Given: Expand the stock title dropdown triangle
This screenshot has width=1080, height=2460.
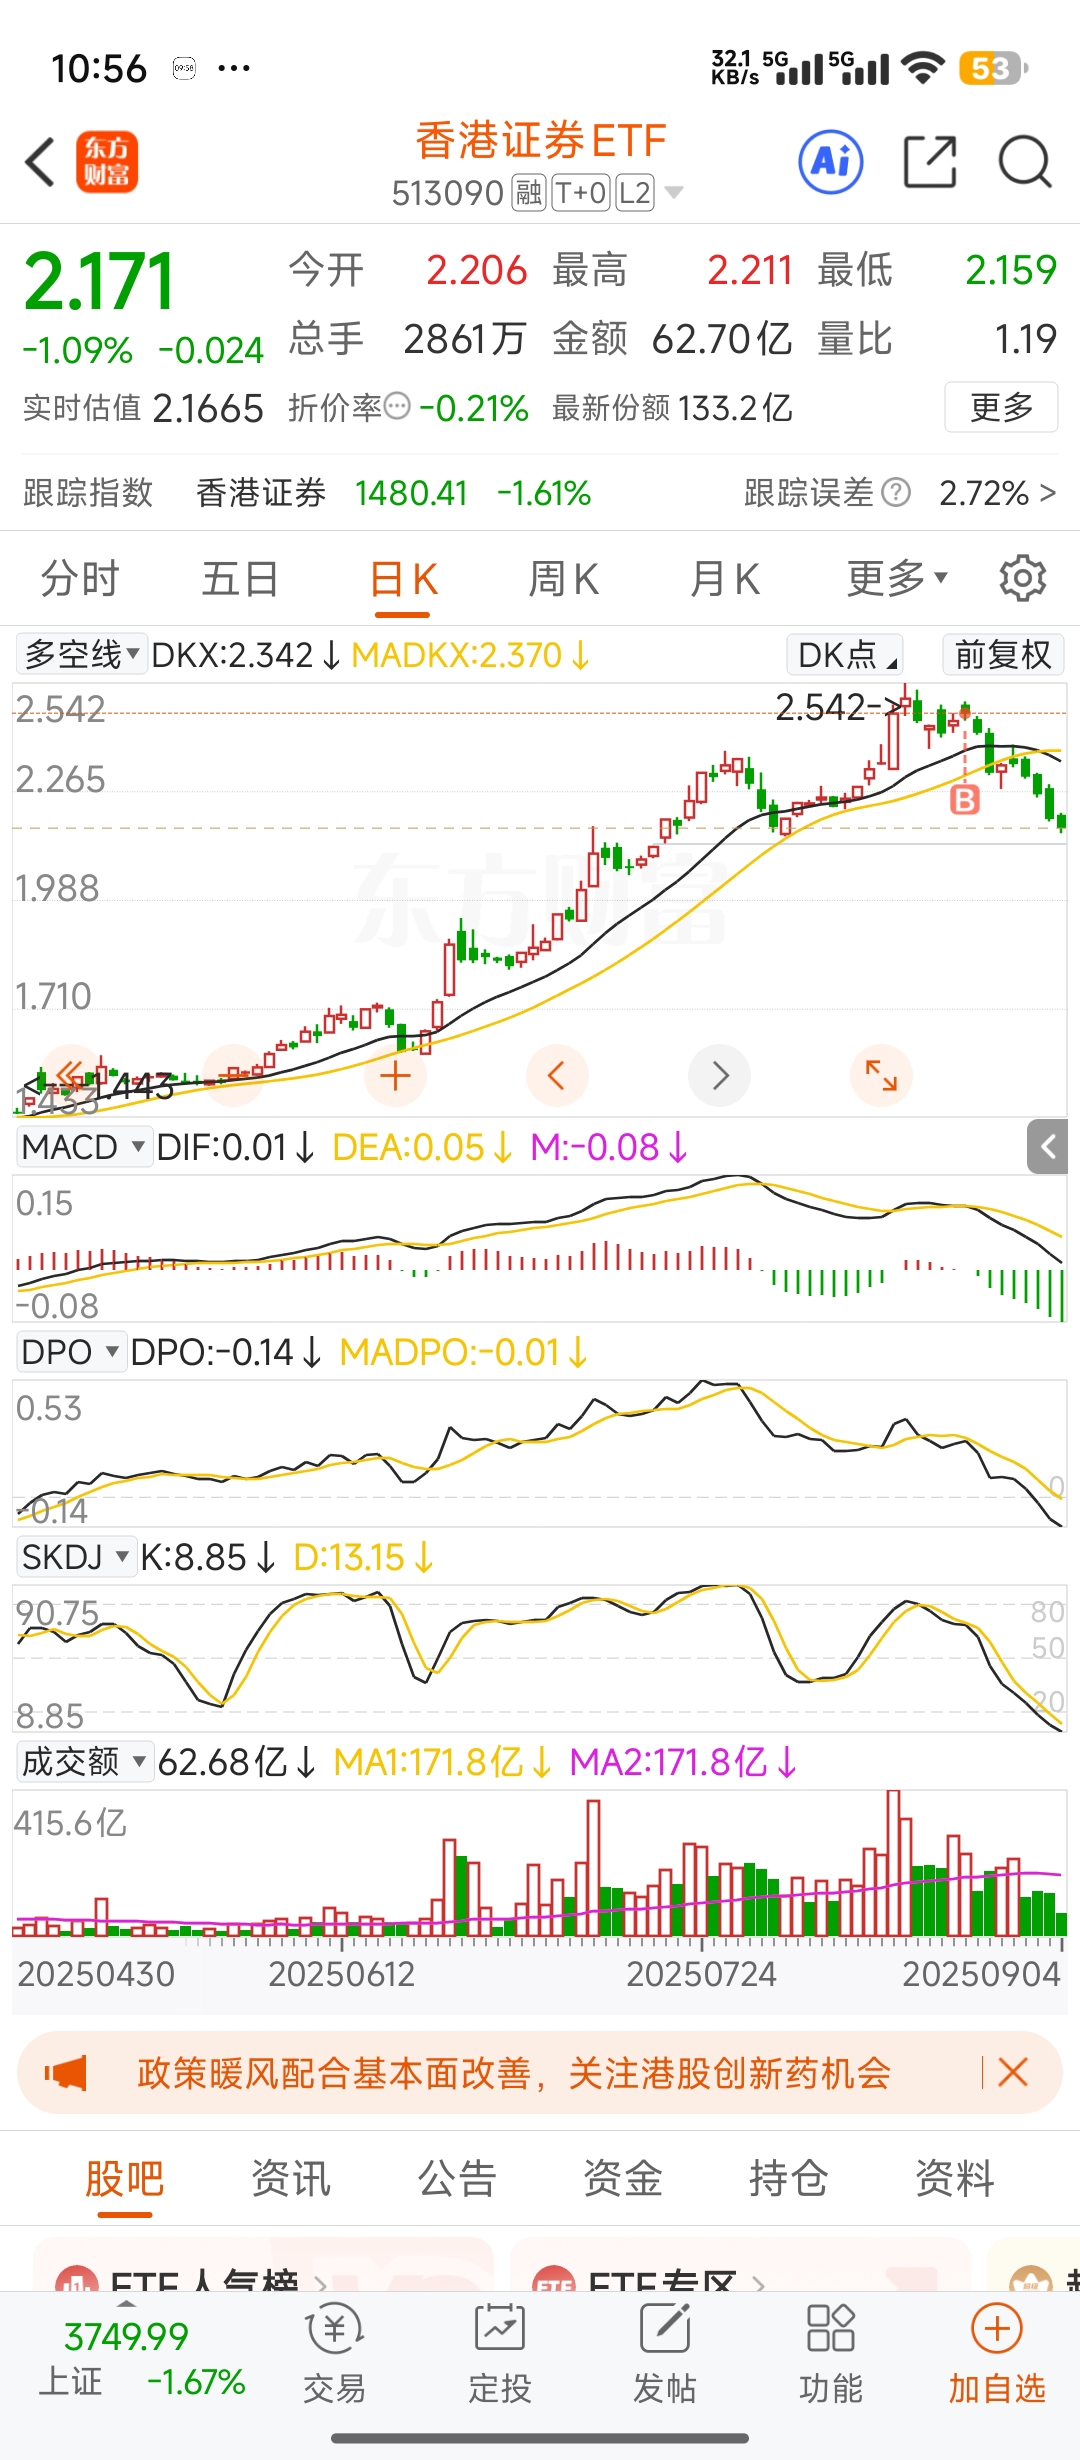Looking at the screenshot, I should tap(674, 192).
